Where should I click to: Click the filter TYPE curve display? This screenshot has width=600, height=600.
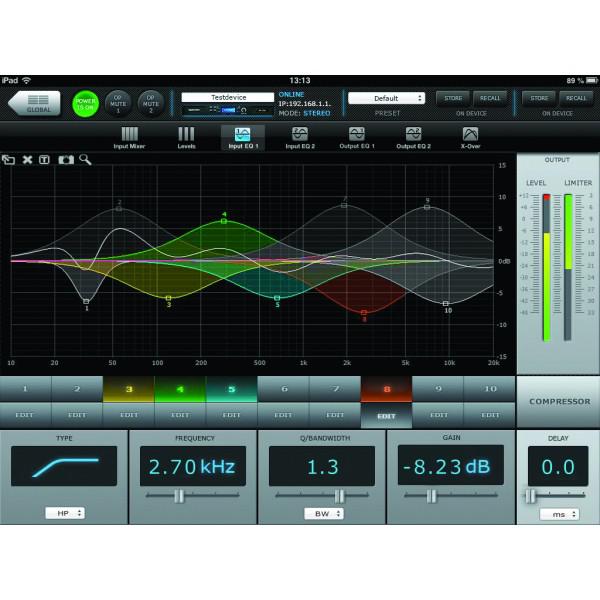click(64, 466)
